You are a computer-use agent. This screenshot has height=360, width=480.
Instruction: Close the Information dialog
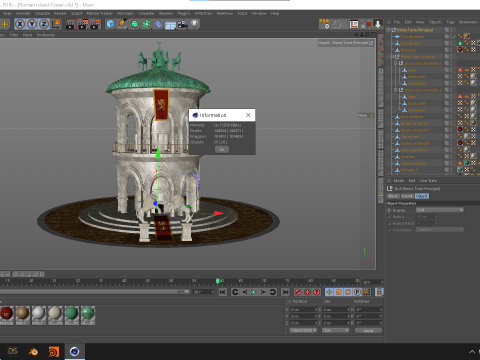click(248, 115)
